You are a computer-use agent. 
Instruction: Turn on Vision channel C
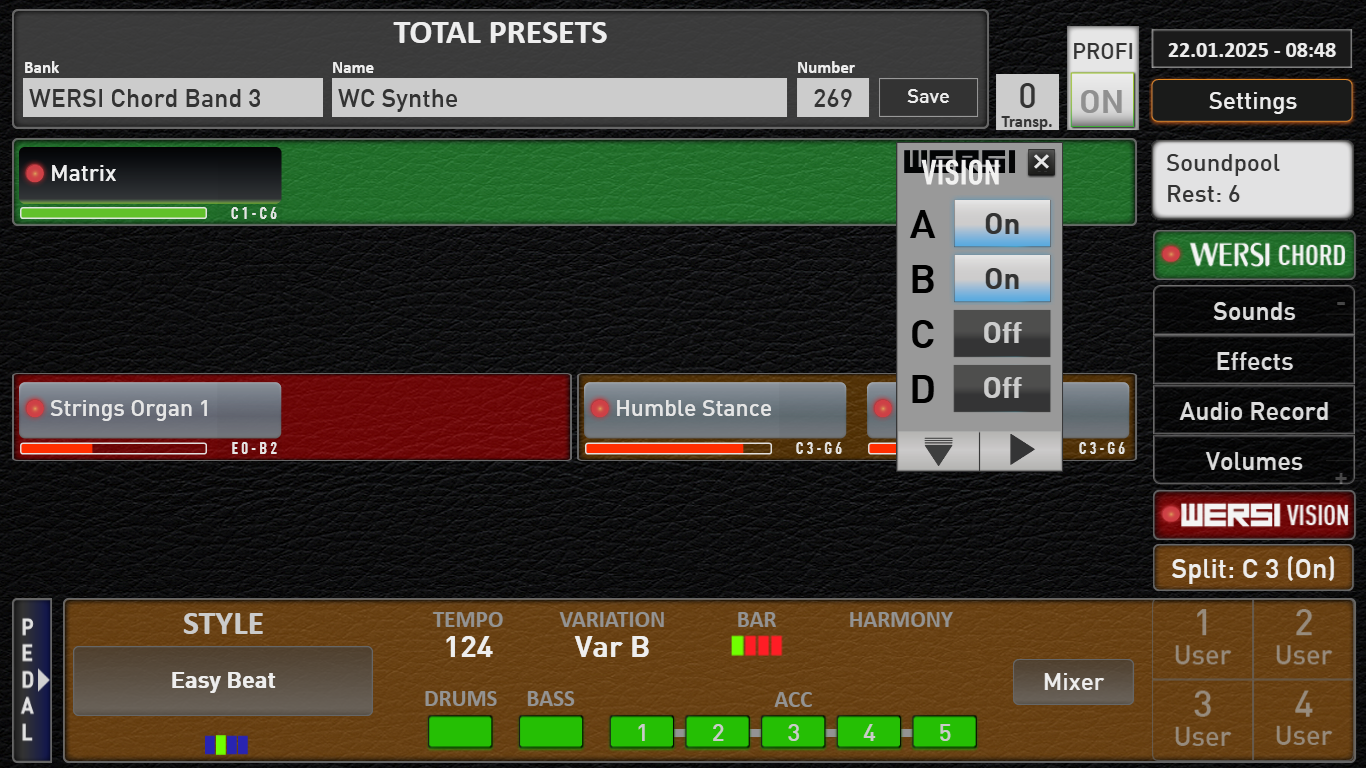click(x=1002, y=333)
